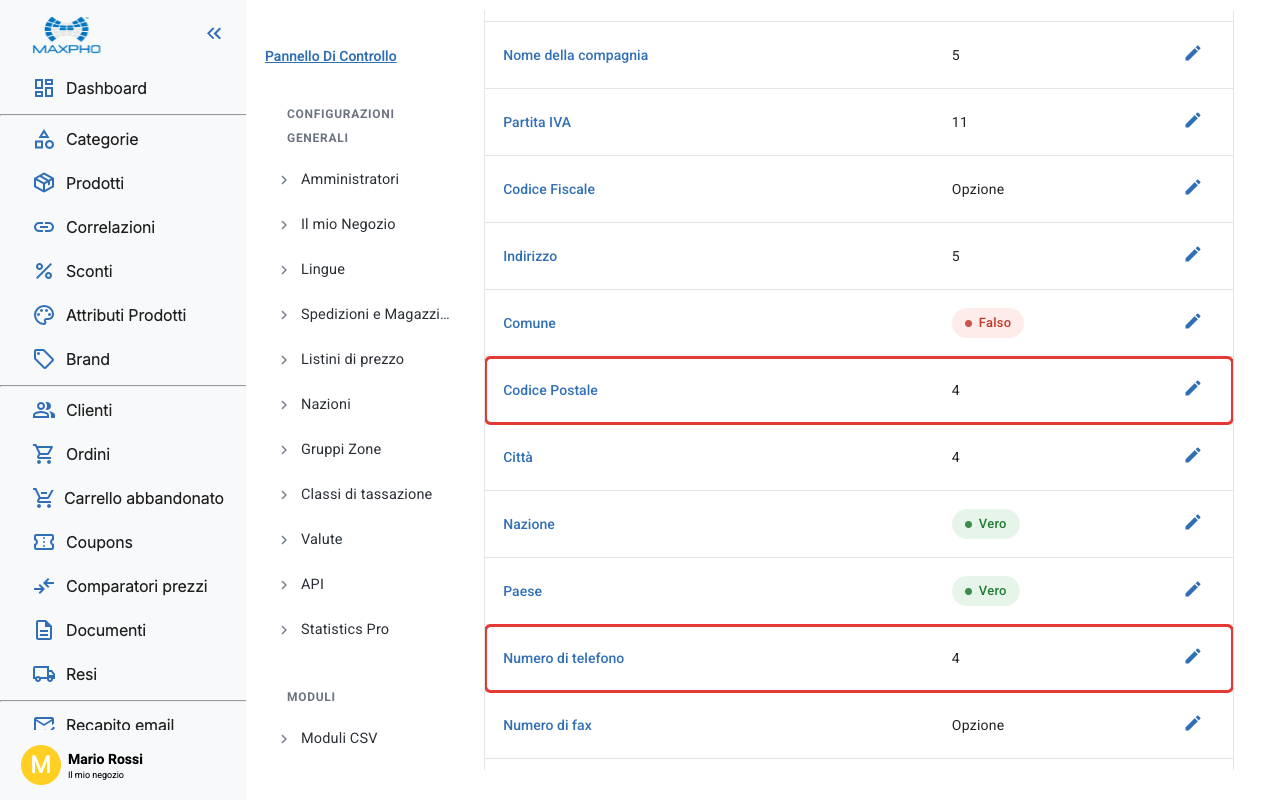
Task: Click the Vero badge for Paese
Action: point(986,591)
